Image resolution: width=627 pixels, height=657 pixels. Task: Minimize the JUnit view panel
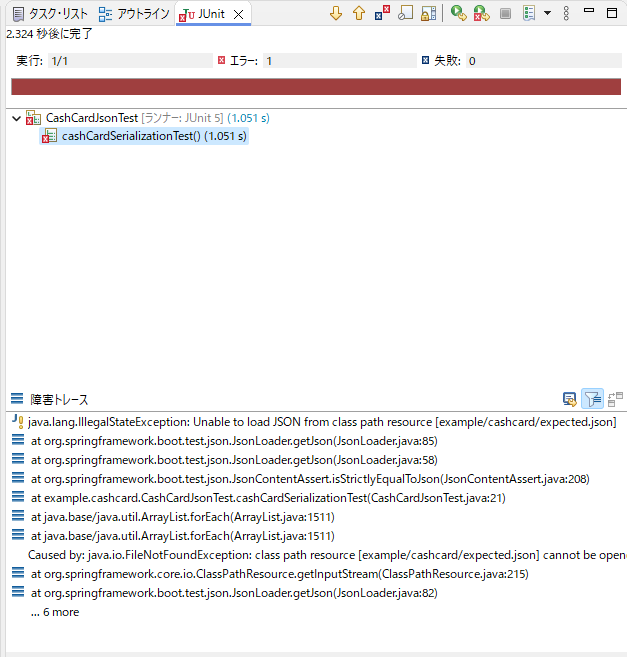pos(589,11)
